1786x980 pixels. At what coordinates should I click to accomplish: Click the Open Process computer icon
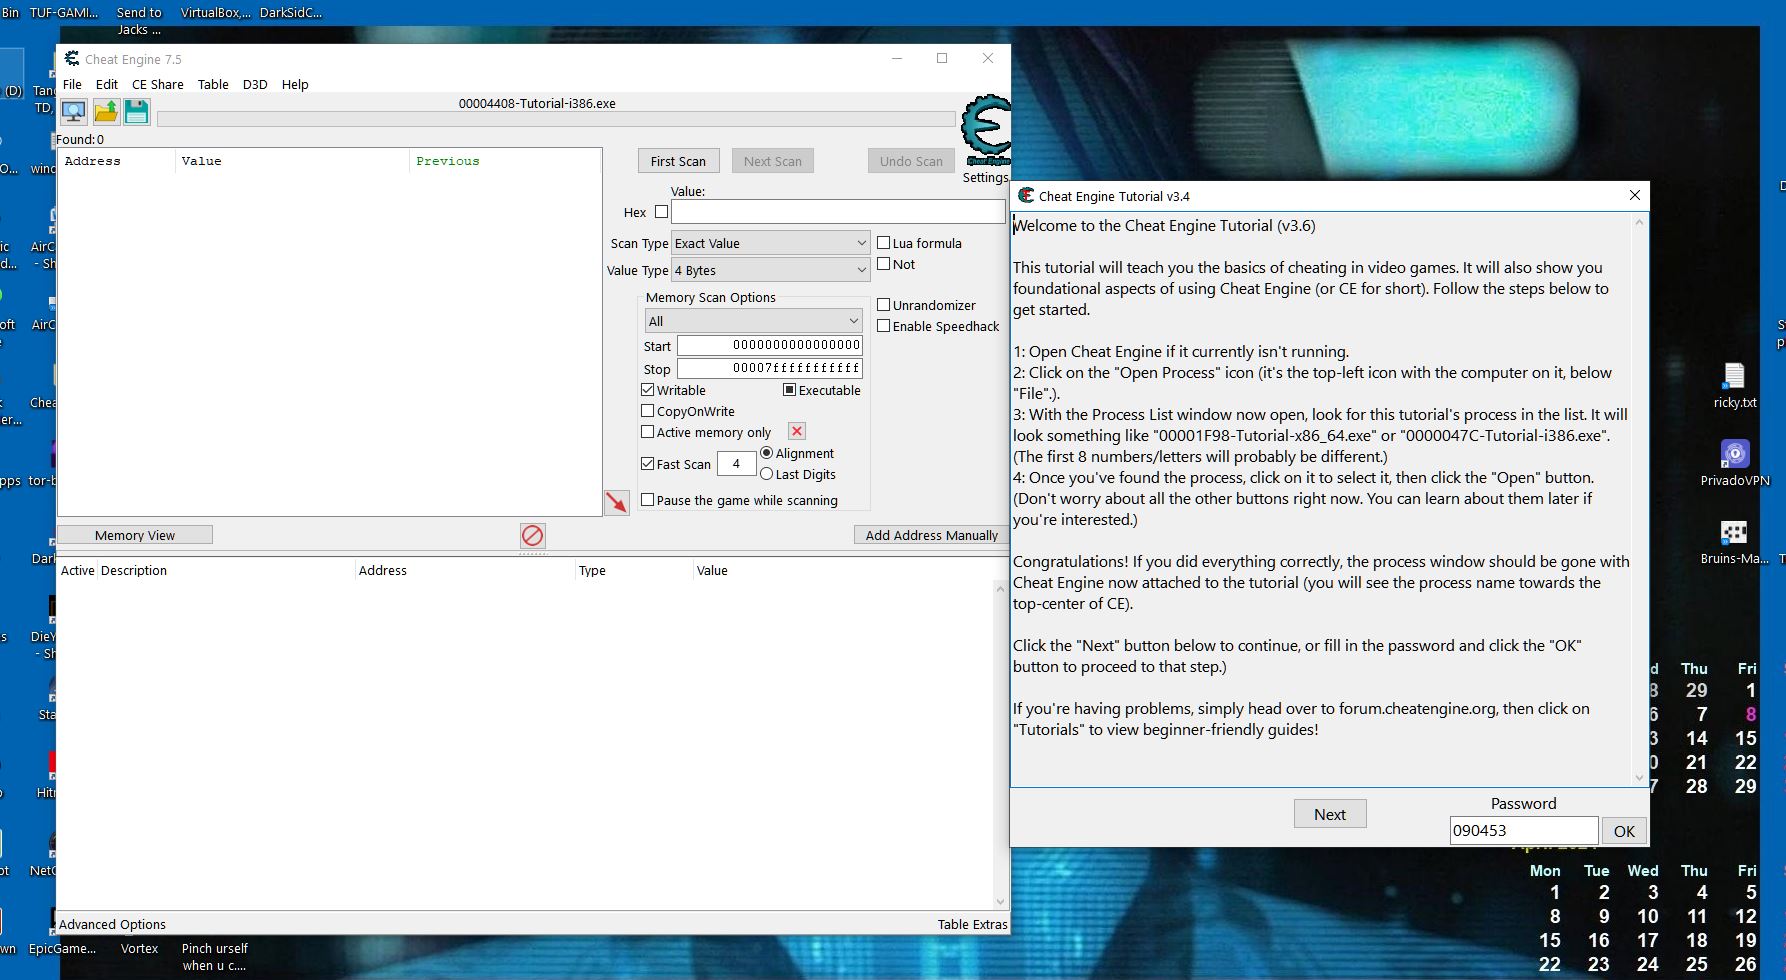[74, 112]
